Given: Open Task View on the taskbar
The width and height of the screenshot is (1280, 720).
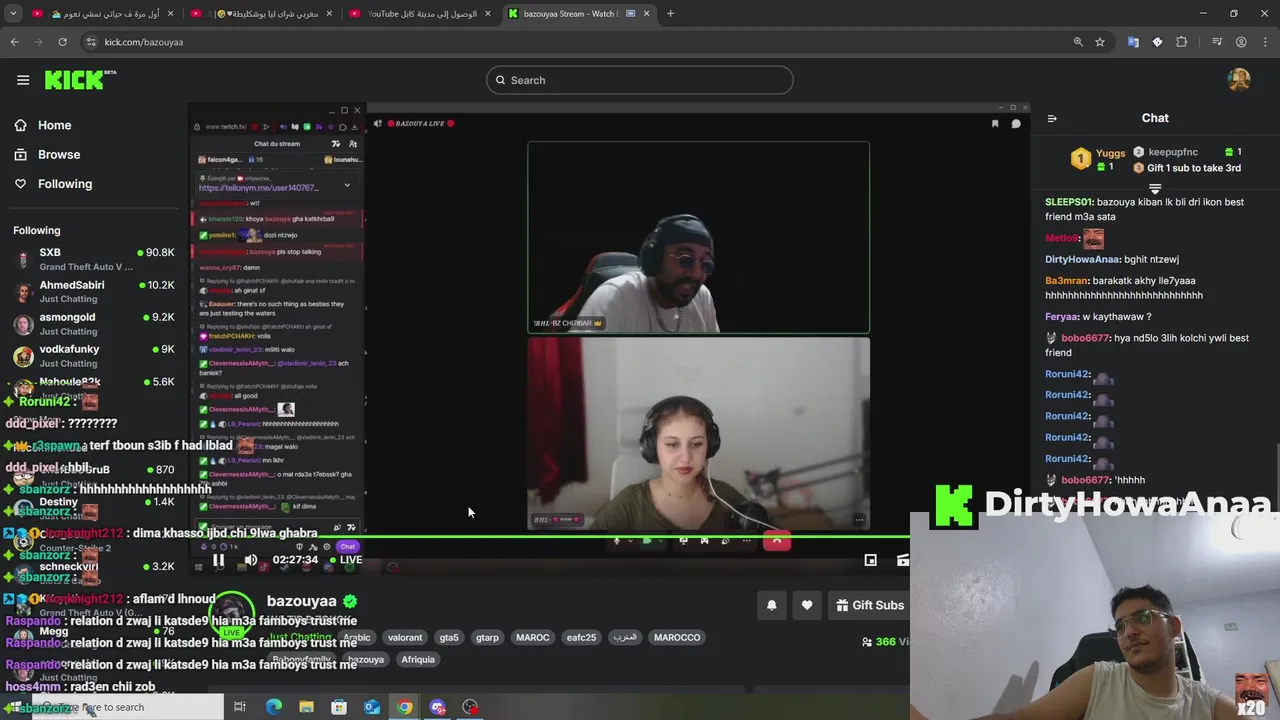Looking at the screenshot, I should click(240, 707).
